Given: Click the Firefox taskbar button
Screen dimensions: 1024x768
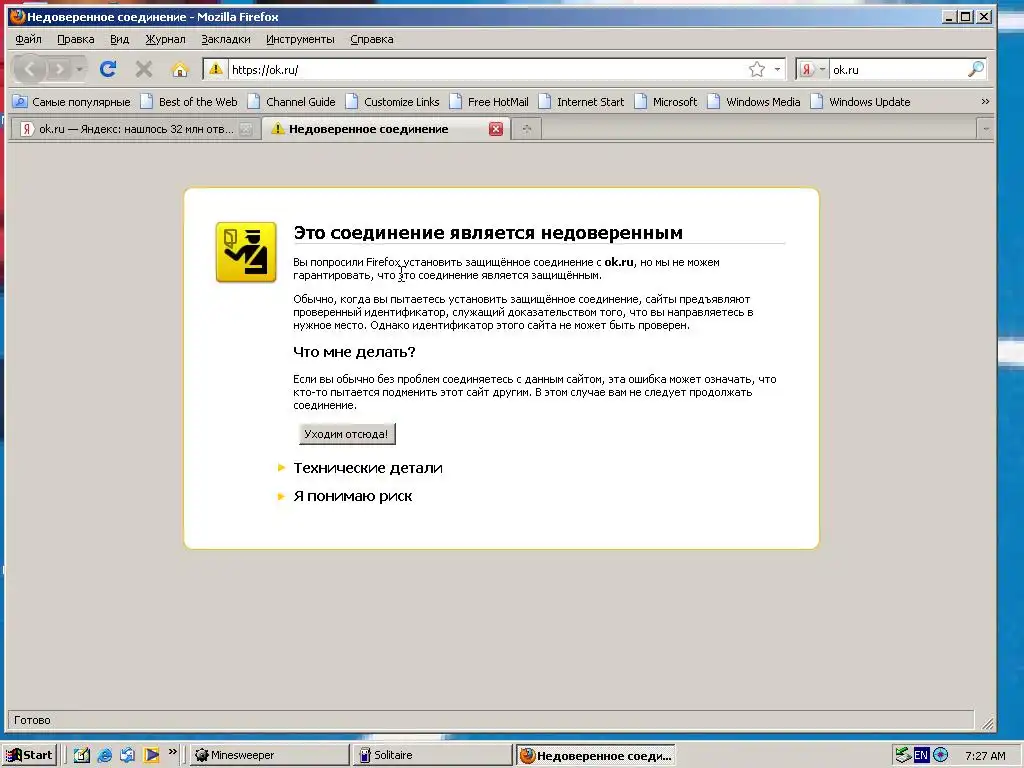Looking at the screenshot, I should coord(596,756).
